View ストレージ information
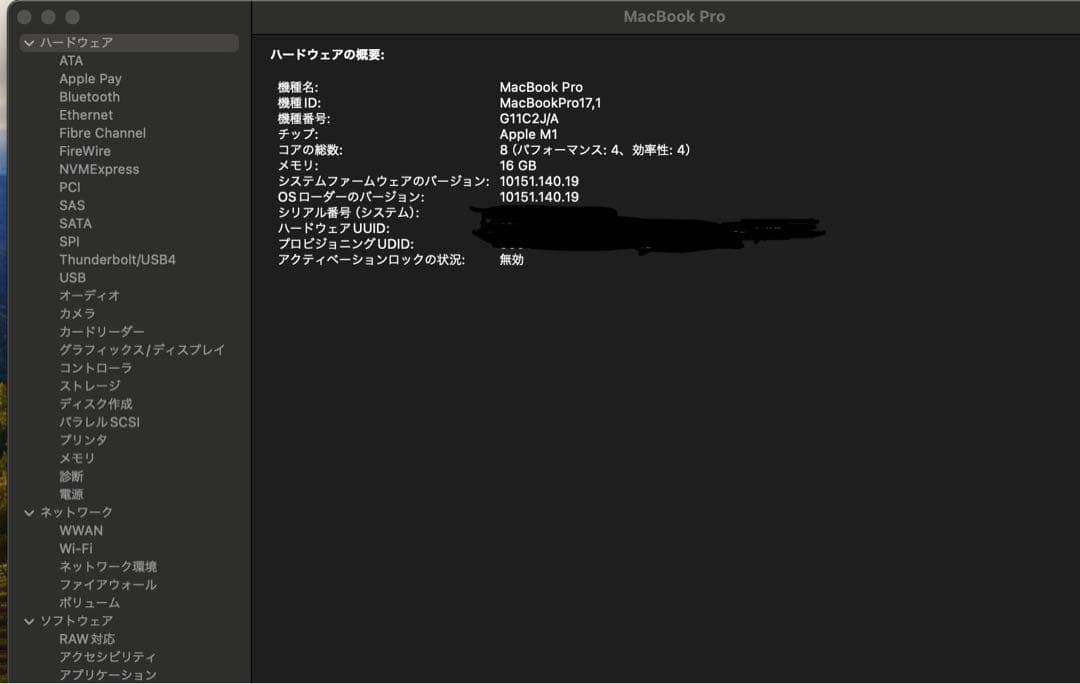The width and height of the screenshot is (1080, 684). point(86,385)
